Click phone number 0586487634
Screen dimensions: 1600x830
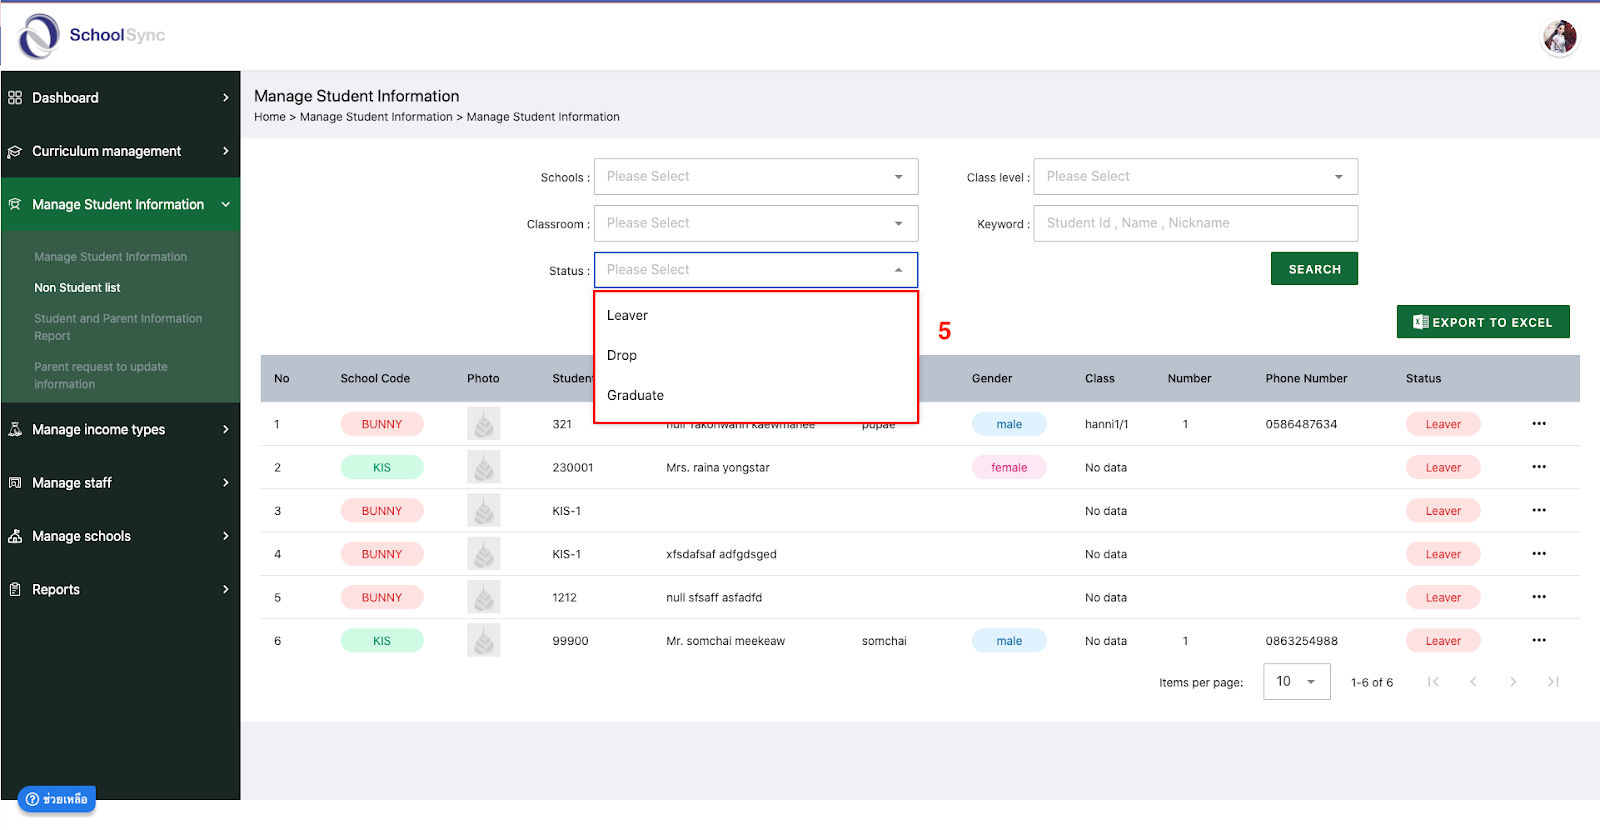coord(1301,424)
